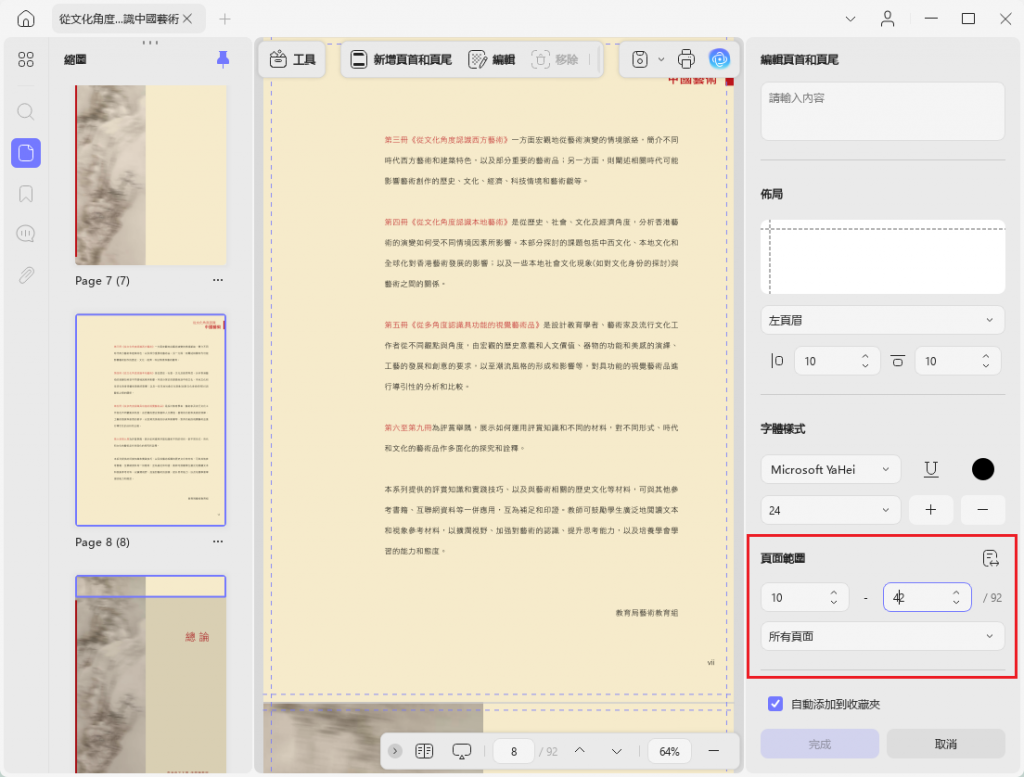Viewport: 1024px width, 777px height.
Task: Toggle underline formatting
Action: [931, 469]
